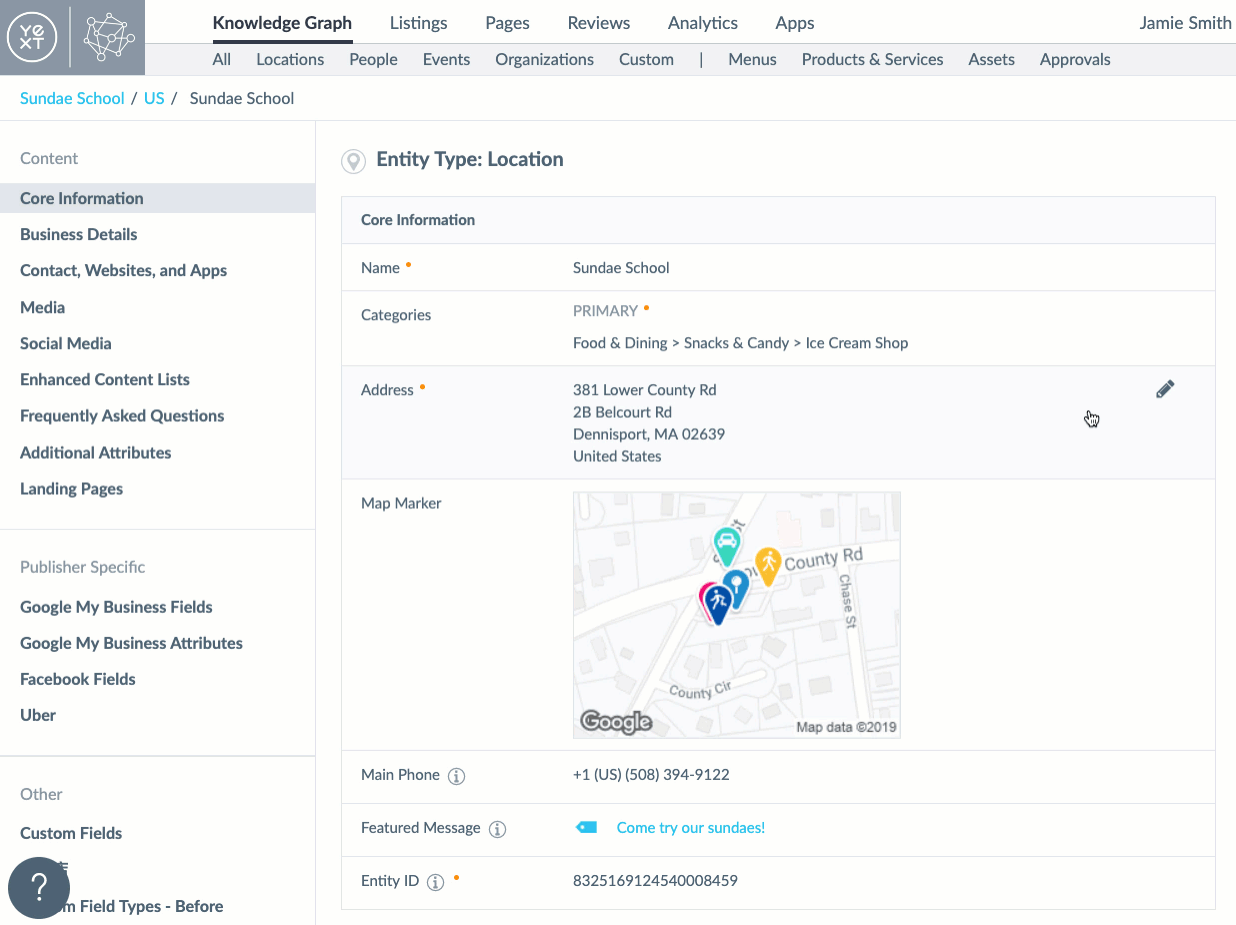Open Google My Business Attributes
This screenshot has width=1236, height=925.
[x=132, y=643]
